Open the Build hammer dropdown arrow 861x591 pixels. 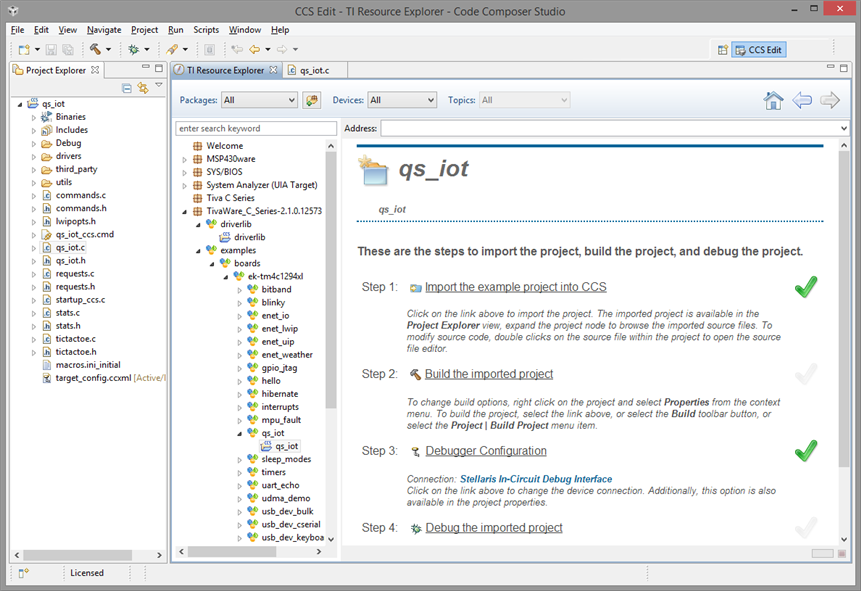tap(108, 50)
